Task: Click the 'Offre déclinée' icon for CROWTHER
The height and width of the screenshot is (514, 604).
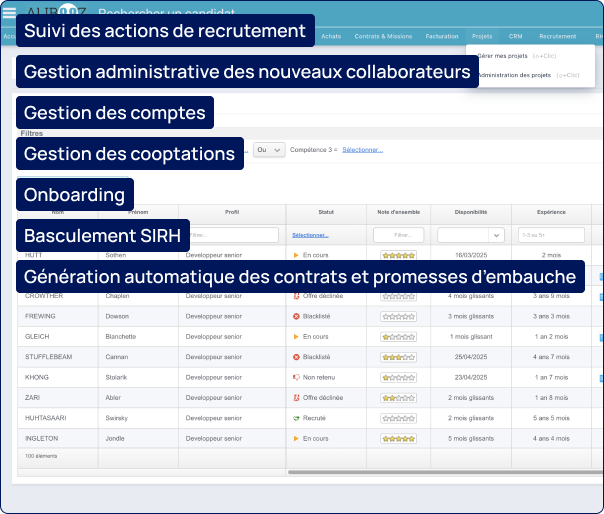Action: [296, 296]
